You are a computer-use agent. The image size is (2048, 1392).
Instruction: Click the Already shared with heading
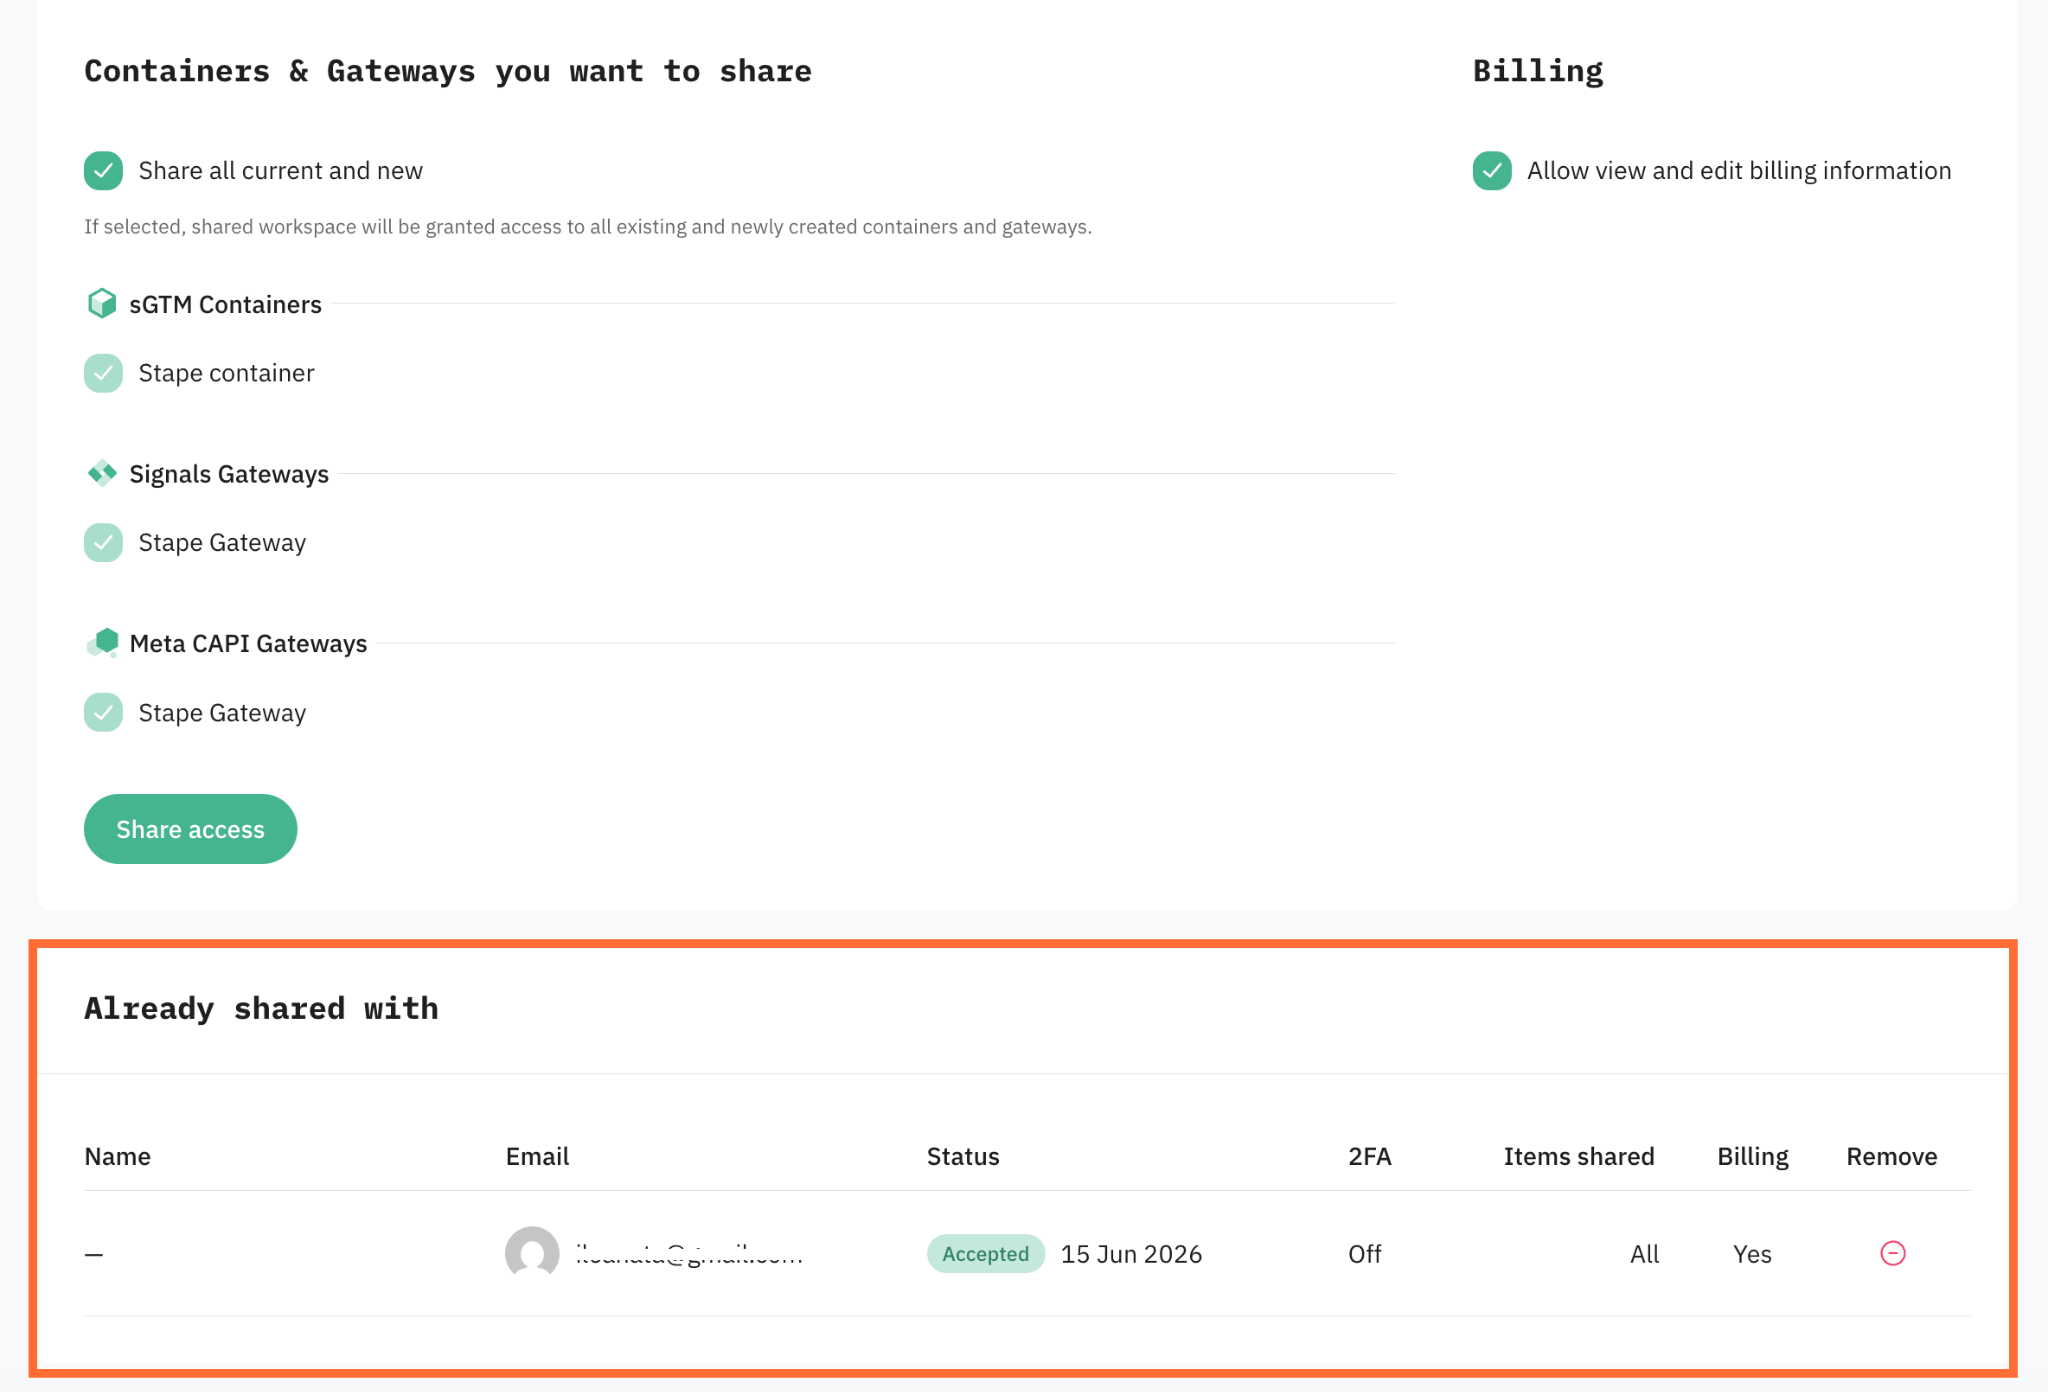(261, 1008)
